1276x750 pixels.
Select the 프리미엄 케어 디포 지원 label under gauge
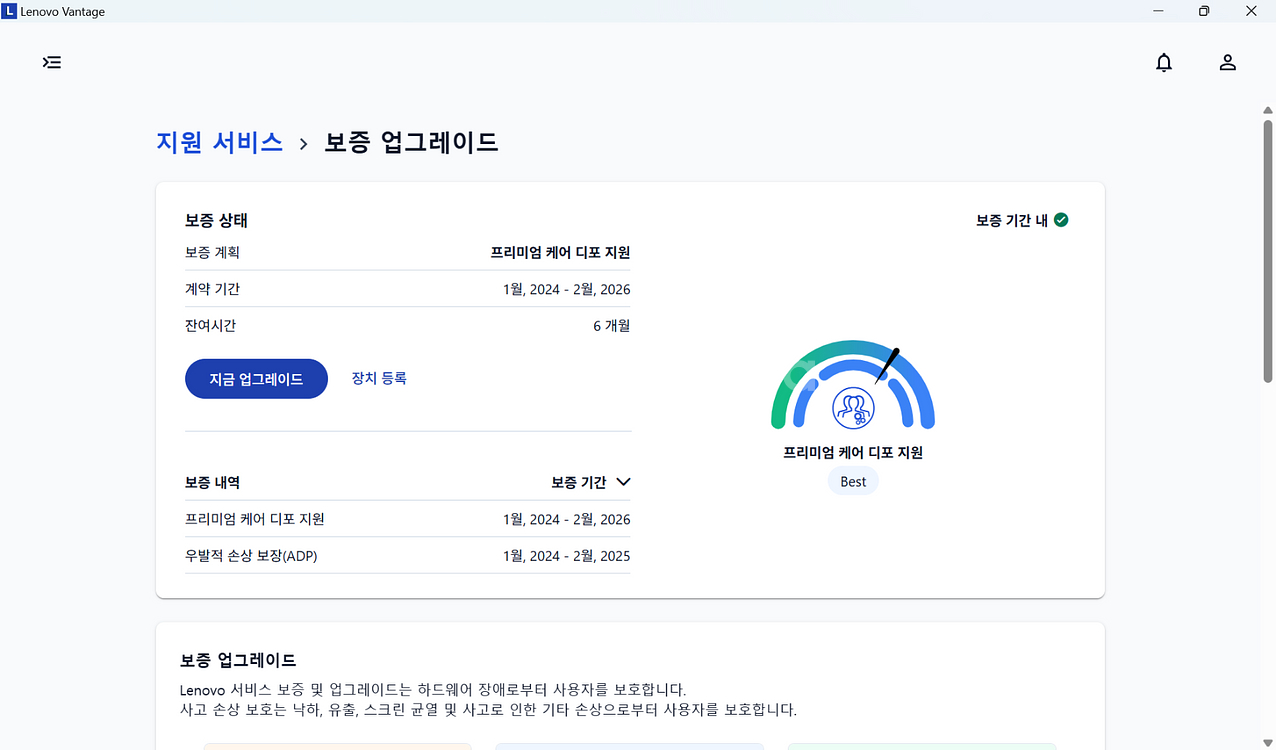tap(853, 453)
